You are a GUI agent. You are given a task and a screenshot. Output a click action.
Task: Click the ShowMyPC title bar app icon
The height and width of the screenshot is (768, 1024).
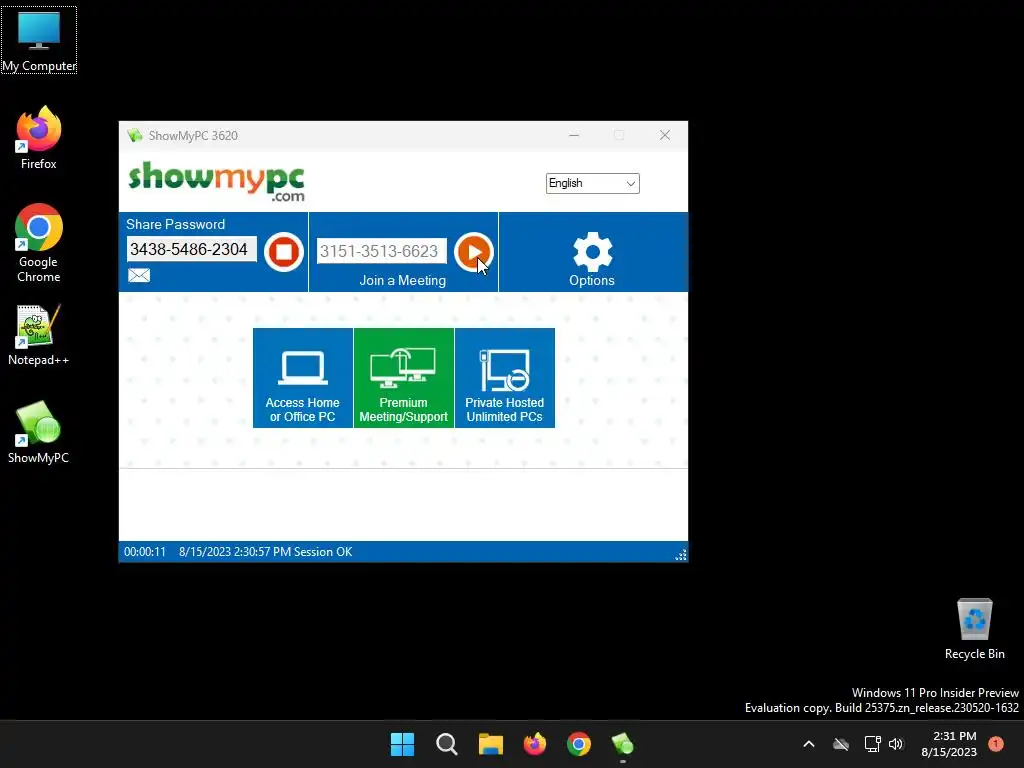point(135,135)
